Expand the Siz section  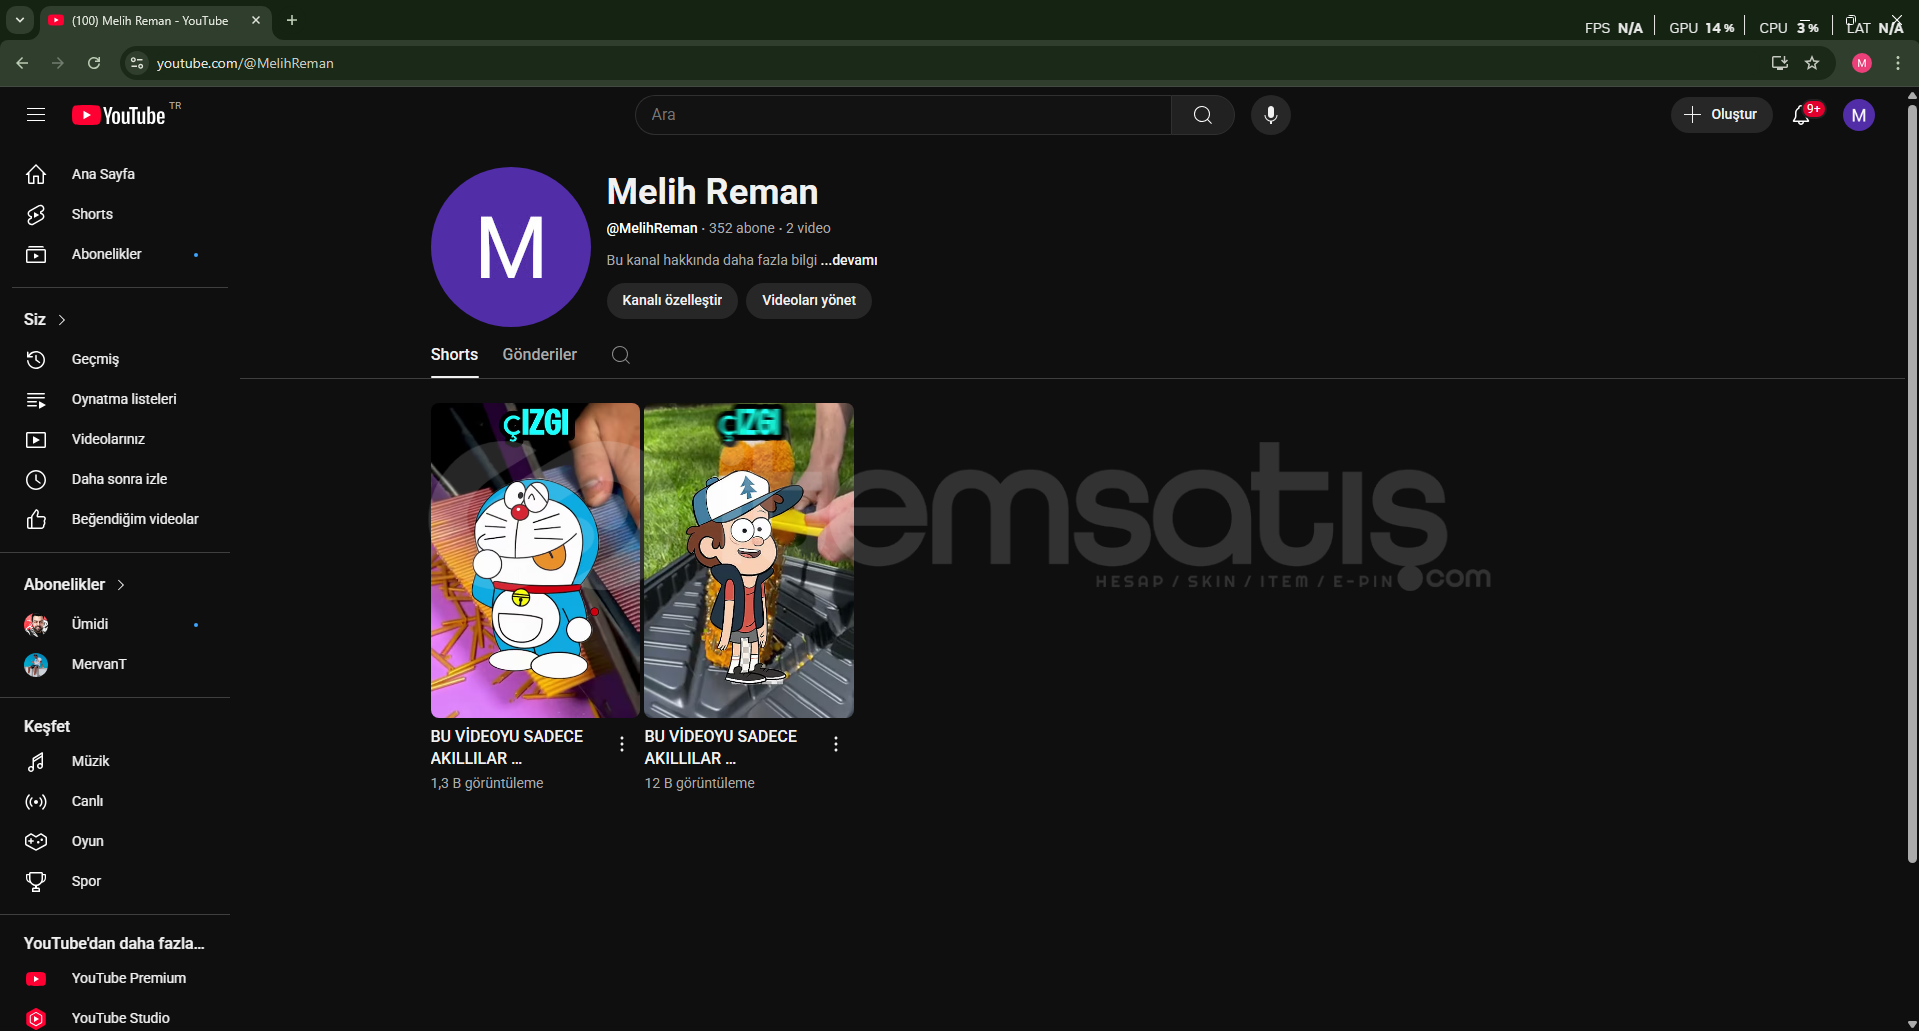point(45,319)
